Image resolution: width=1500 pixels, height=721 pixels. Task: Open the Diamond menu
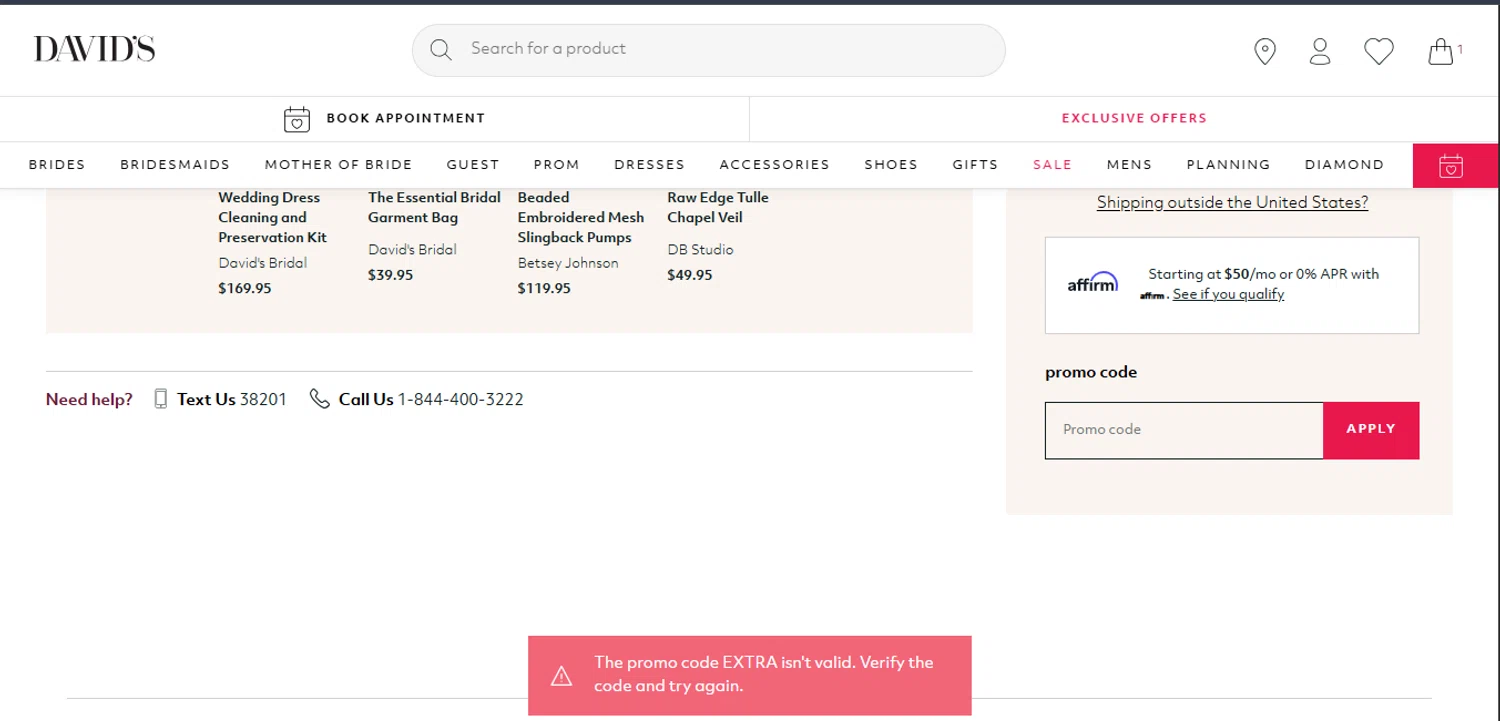(x=1344, y=165)
